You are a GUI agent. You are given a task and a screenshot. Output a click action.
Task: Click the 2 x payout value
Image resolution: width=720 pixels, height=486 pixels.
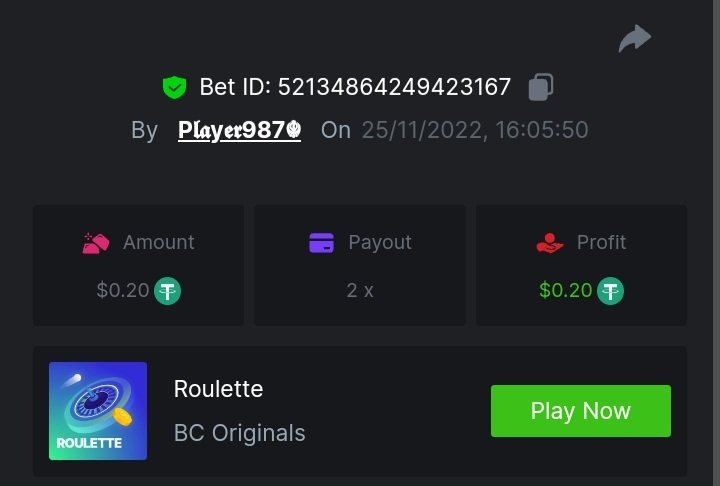(360, 291)
